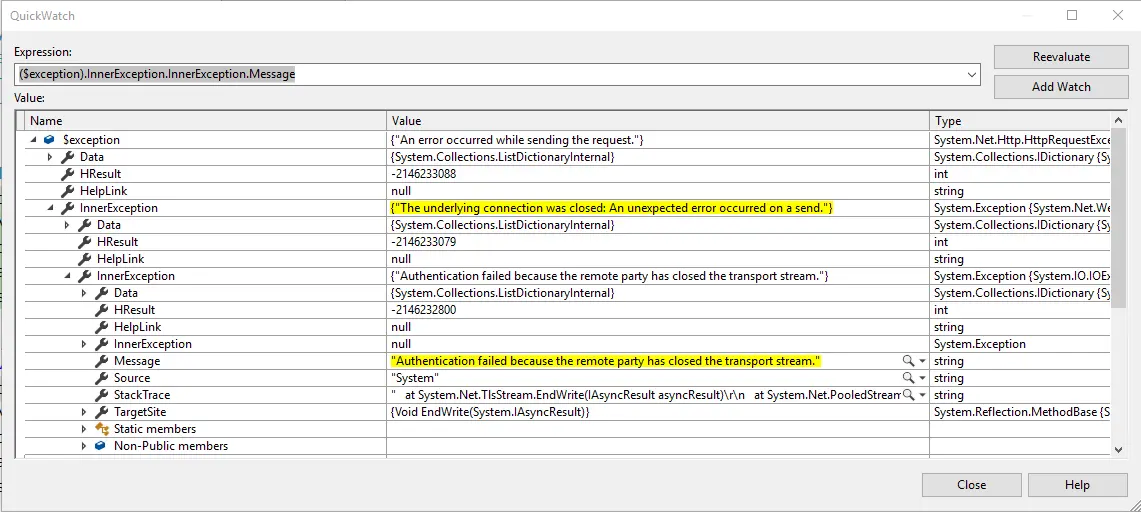Click the magnifier visualizer icon for Source row

tap(908, 378)
